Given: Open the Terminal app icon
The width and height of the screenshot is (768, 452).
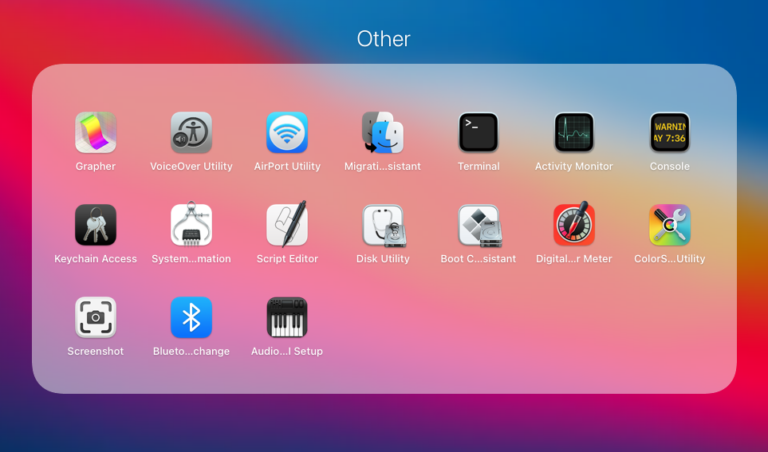Looking at the screenshot, I should pos(478,132).
